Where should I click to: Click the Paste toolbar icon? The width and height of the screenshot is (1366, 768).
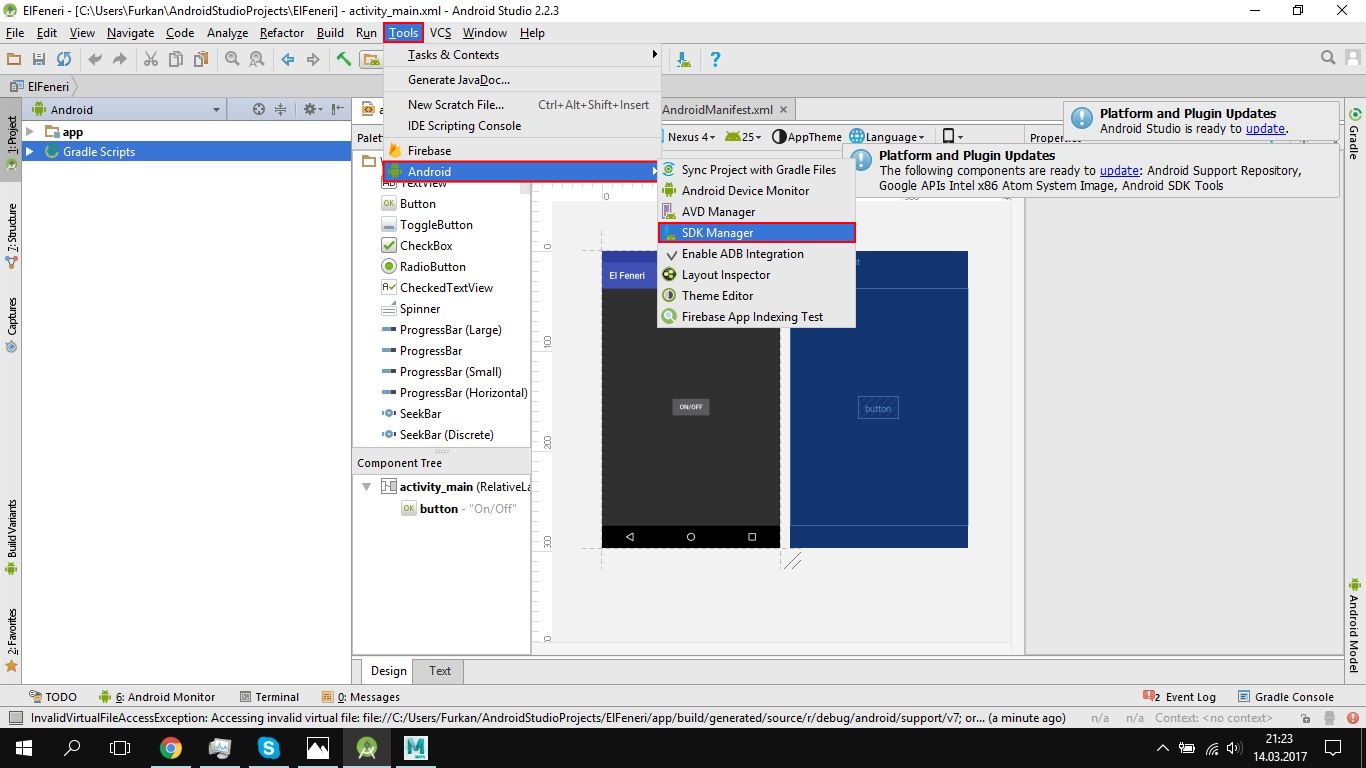201,59
